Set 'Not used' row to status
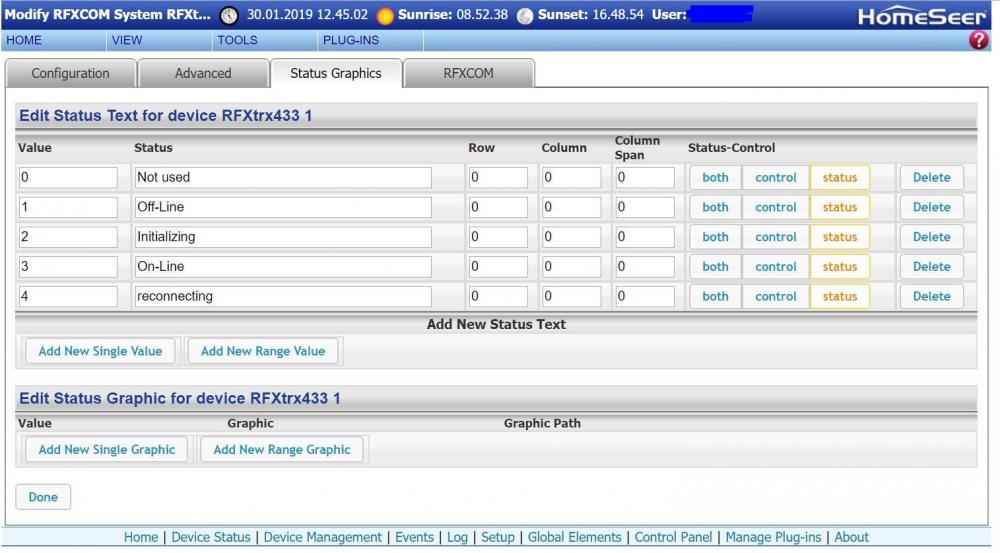Image resolution: width=1000 pixels, height=553 pixels. pyautogui.click(x=839, y=178)
